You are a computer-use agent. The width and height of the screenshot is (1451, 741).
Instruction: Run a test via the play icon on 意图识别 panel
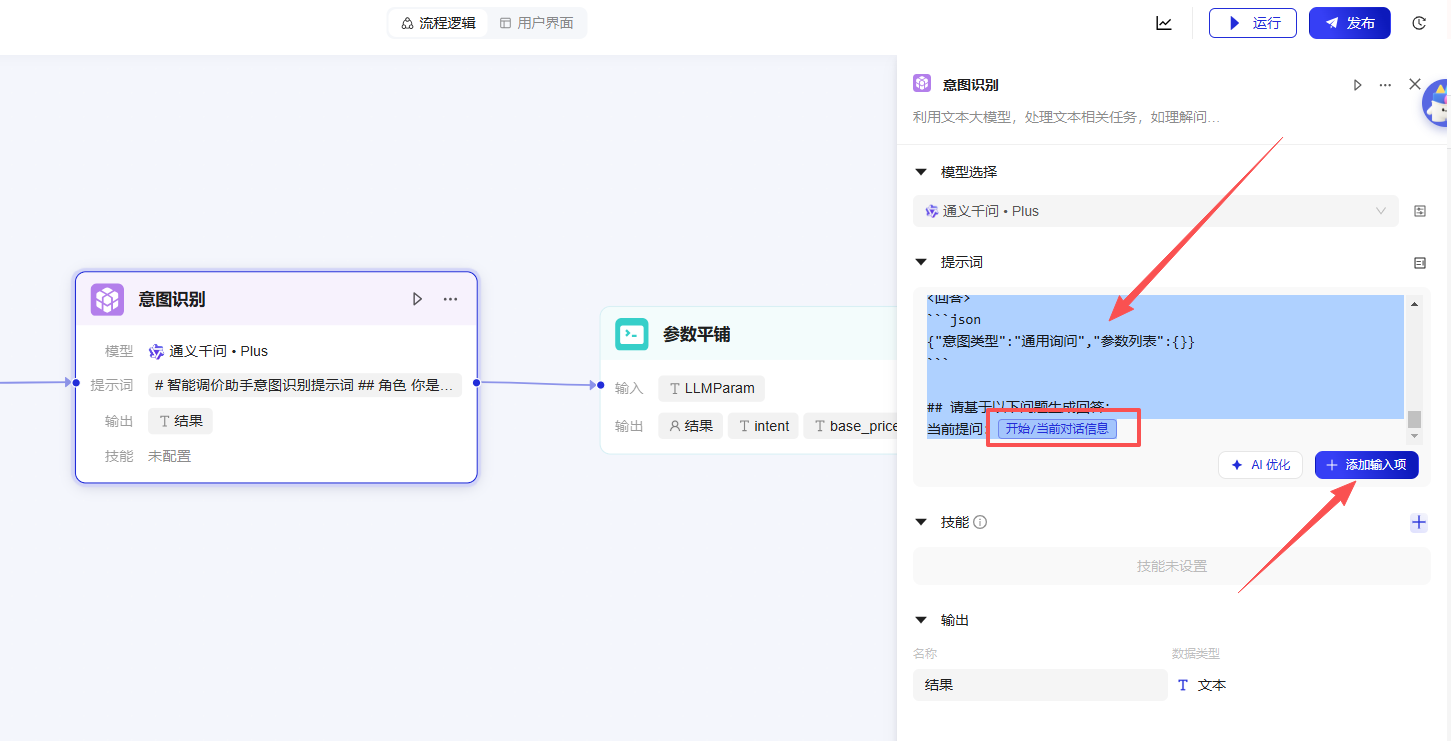tap(1357, 85)
